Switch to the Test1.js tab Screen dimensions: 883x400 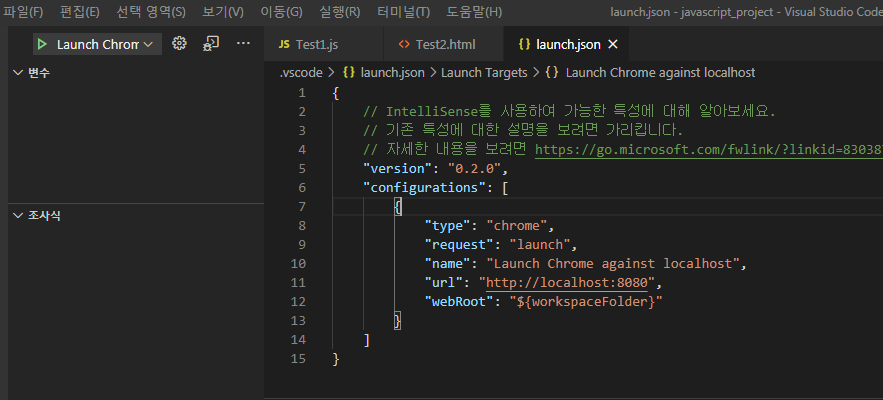tap(324, 45)
